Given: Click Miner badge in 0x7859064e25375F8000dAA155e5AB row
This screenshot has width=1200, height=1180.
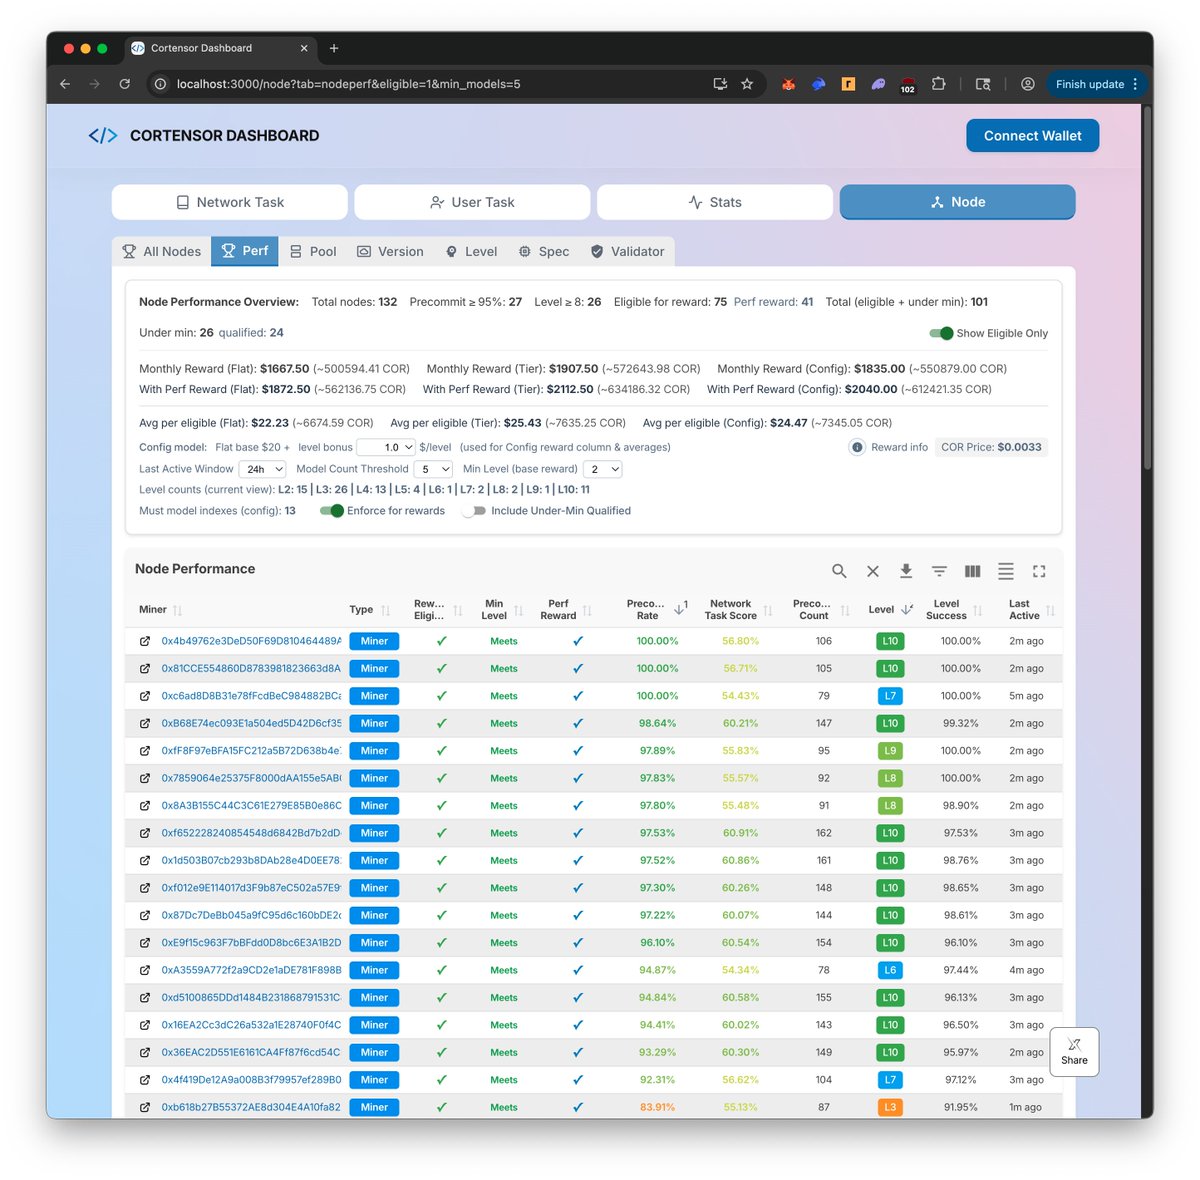Looking at the screenshot, I should (374, 778).
